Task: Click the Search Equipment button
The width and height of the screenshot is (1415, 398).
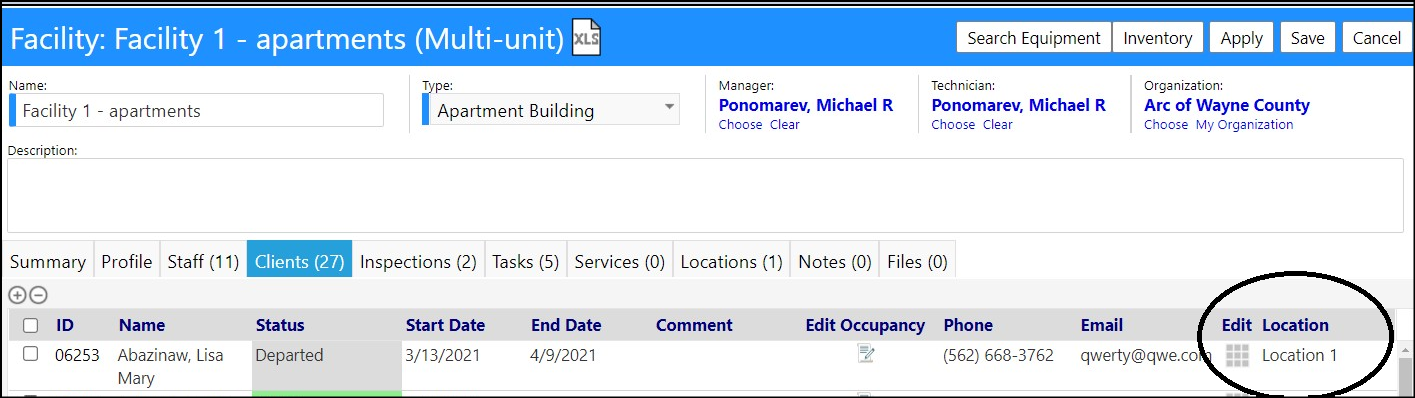Action: [x=1034, y=37]
